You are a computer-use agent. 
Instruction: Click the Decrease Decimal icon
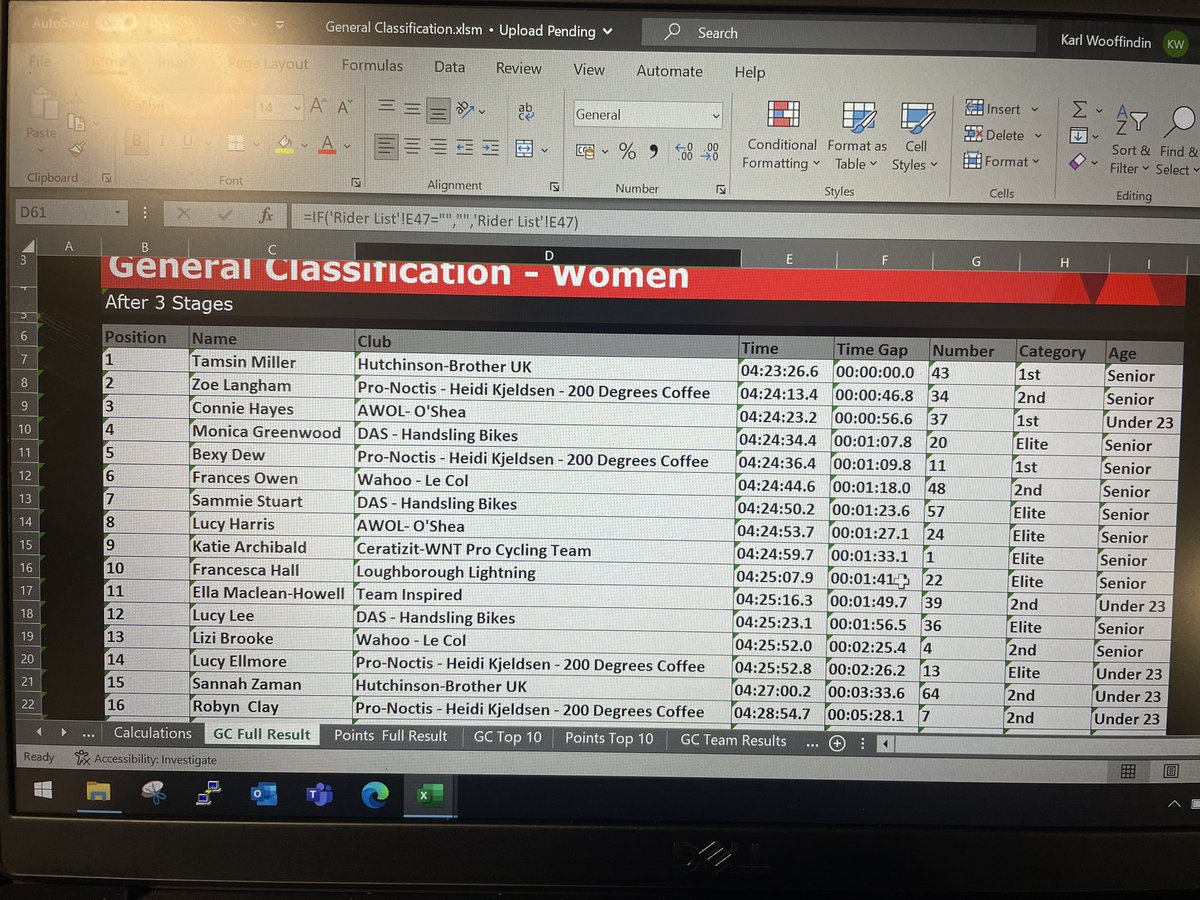coord(710,152)
